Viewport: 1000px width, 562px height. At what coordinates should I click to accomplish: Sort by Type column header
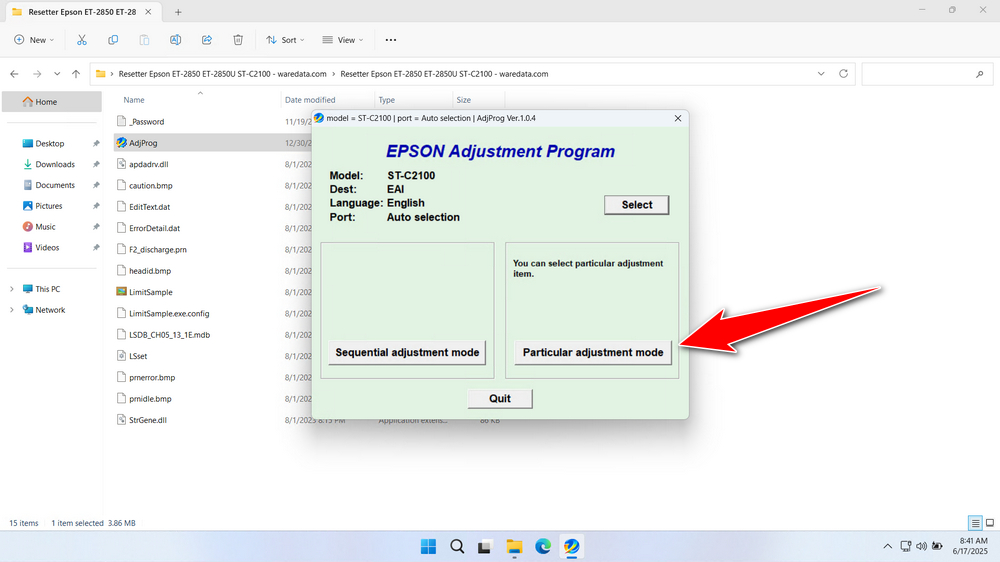386,100
